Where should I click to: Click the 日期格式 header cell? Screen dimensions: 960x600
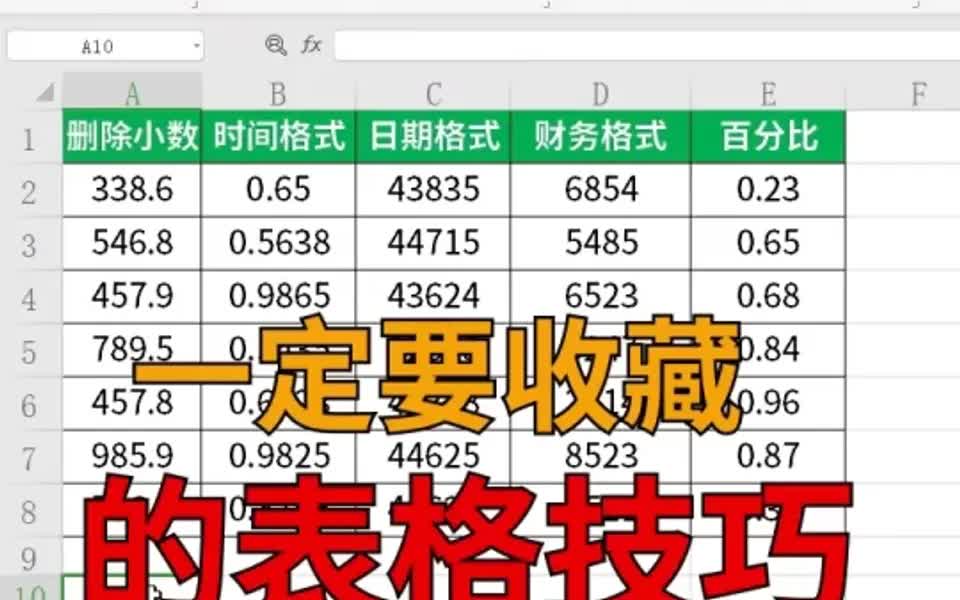pos(432,137)
